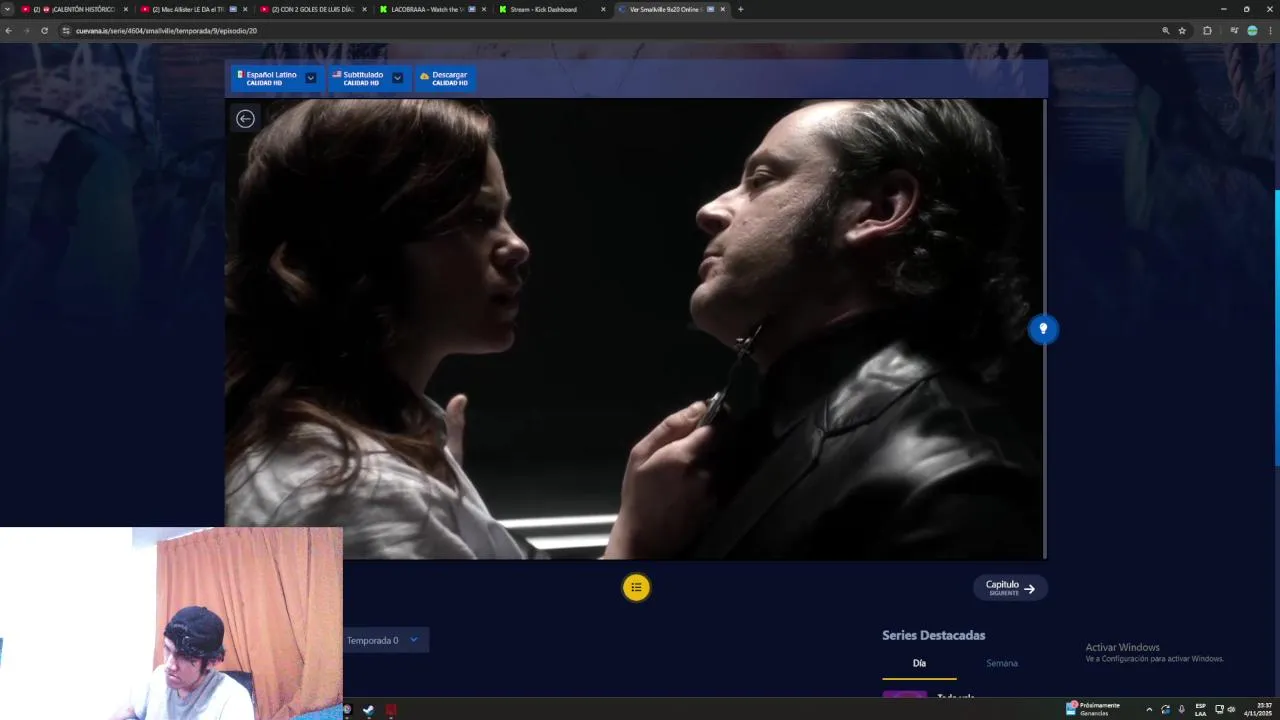Open the Steam icon in the taskbar
1280x720 pixels.
pyautogui.click(x=368, y=711)
